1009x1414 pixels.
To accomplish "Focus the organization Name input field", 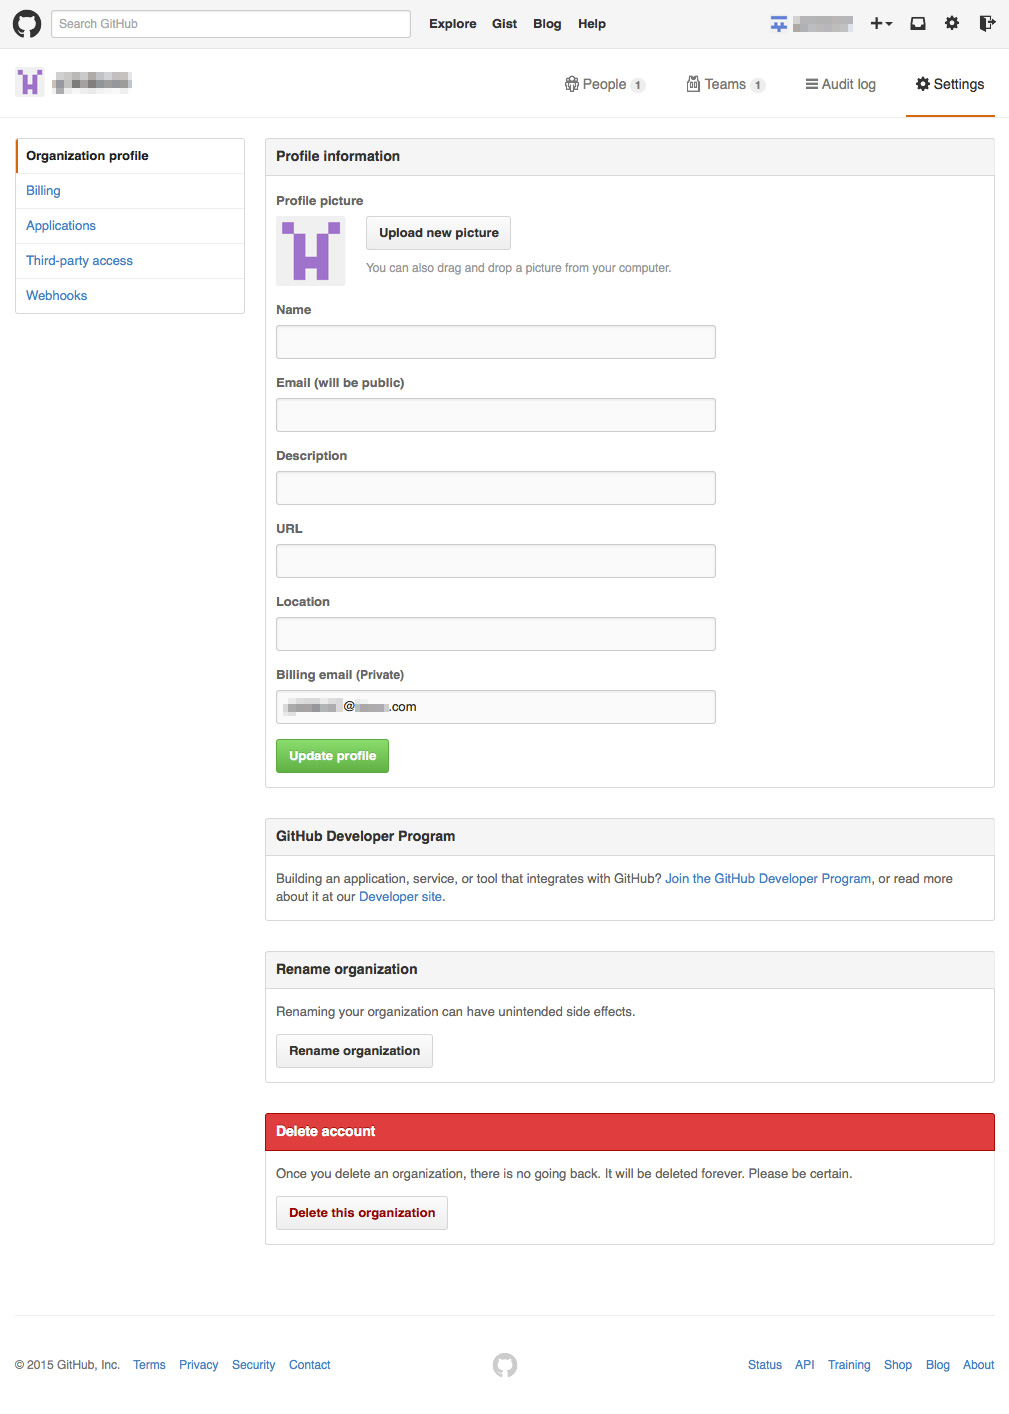I will click(x=495, y=342).
